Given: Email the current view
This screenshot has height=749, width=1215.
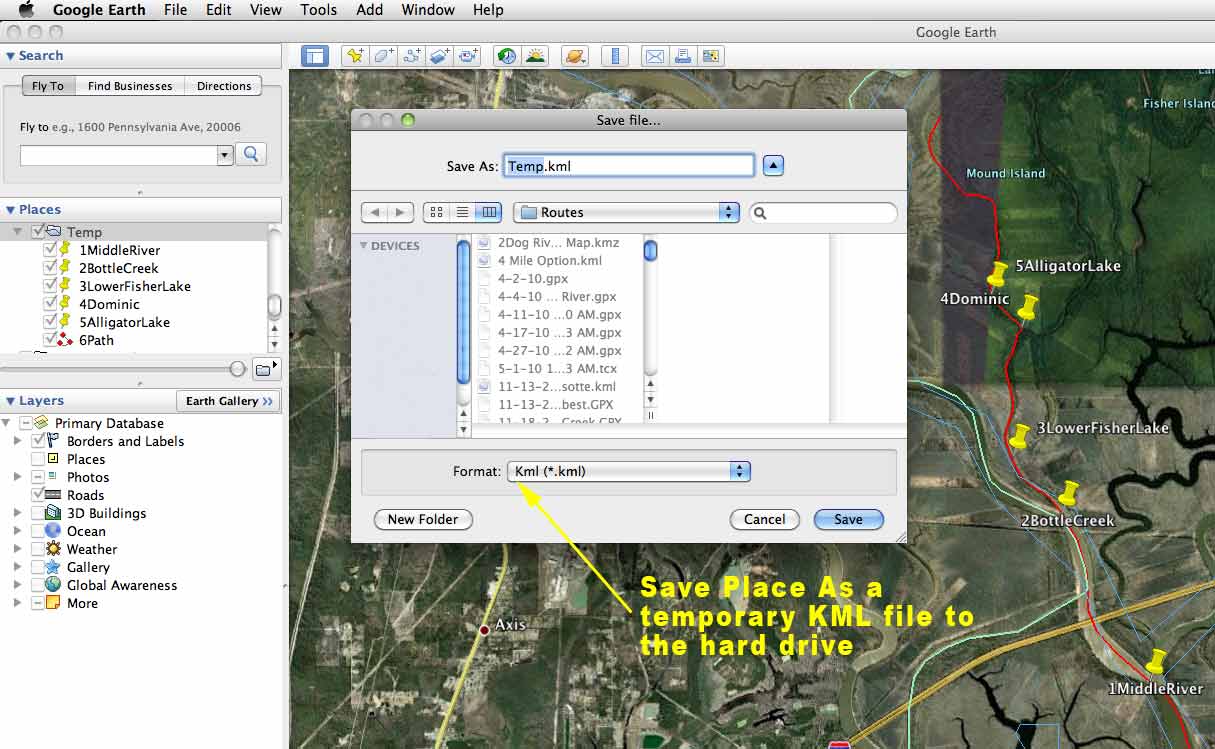Looking at the screenshot, I should point(655,56).
